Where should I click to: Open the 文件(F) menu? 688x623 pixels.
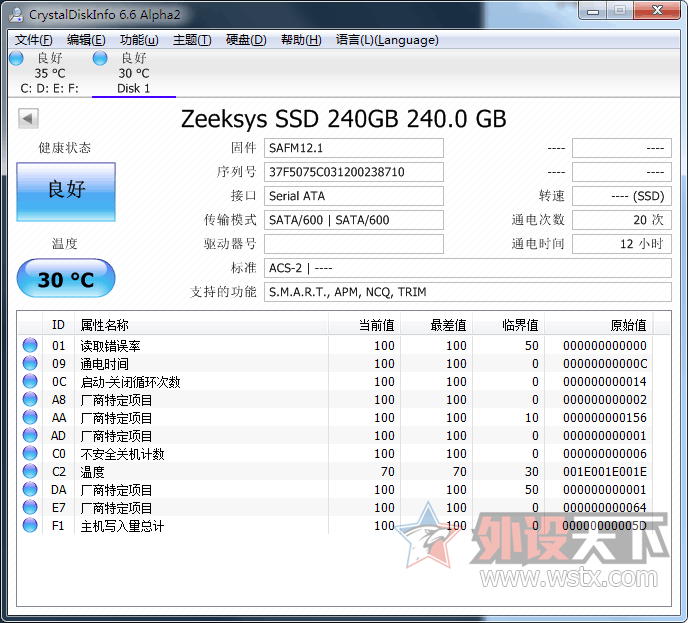click(x=34, y=40)
